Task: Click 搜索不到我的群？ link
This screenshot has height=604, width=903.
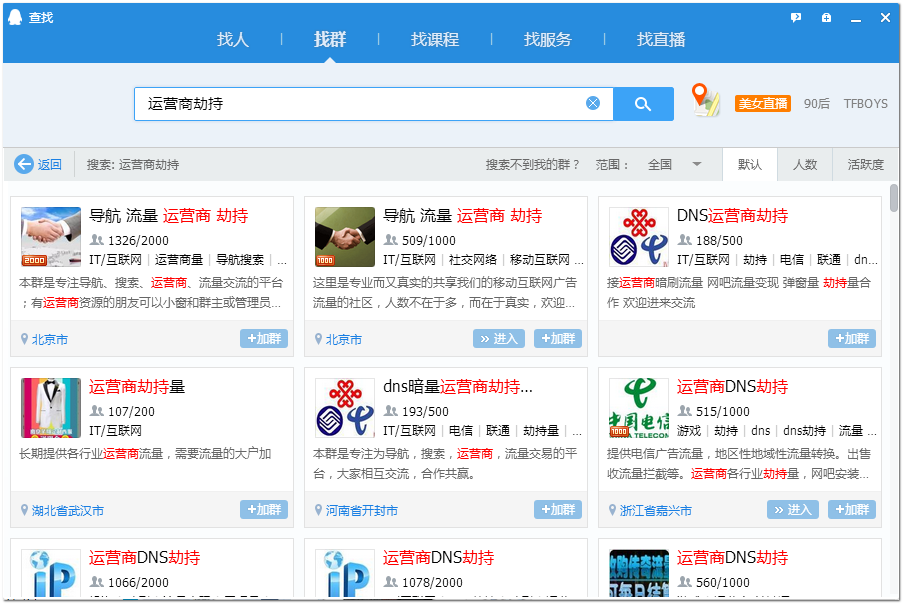Action: [x=532, y=165]
